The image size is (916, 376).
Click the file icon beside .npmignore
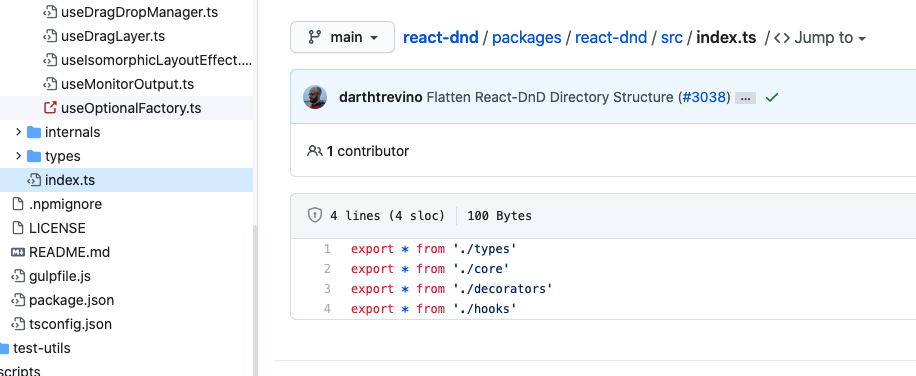click(x=18, y=204)
